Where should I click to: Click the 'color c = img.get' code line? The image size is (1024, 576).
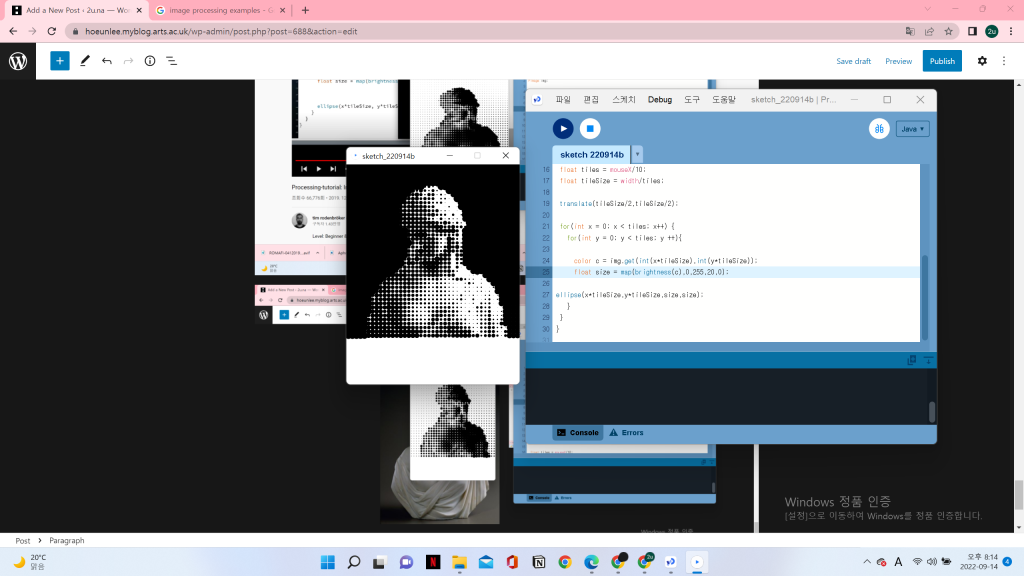[665, 261]
